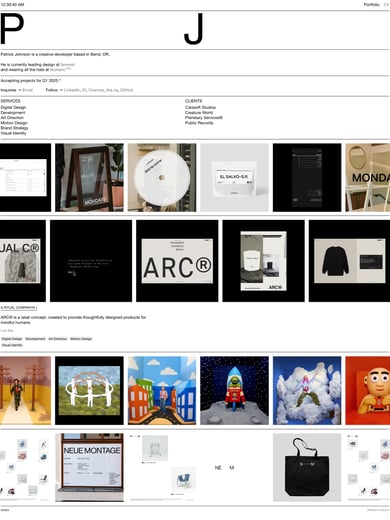Click the 'Live Site' link under ARC®

click(x=7, y=331)
